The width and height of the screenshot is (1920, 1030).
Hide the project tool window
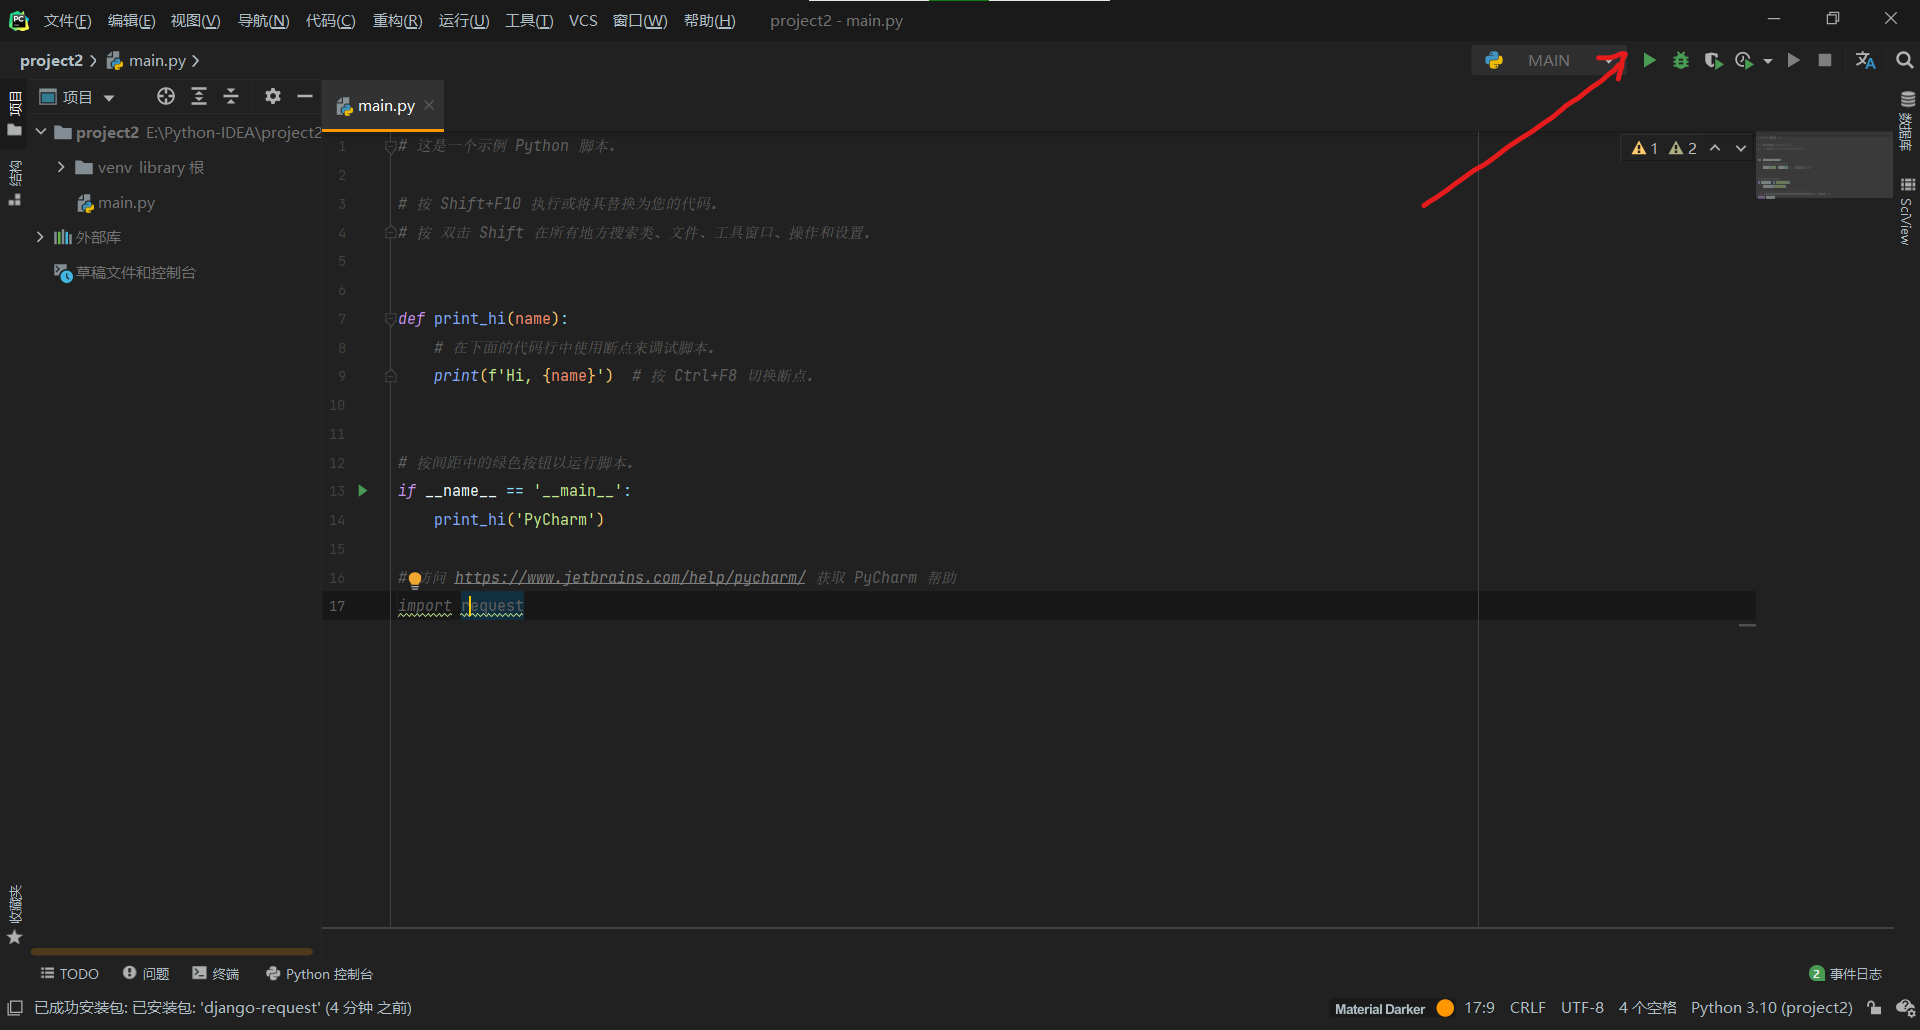coord(305,96)
